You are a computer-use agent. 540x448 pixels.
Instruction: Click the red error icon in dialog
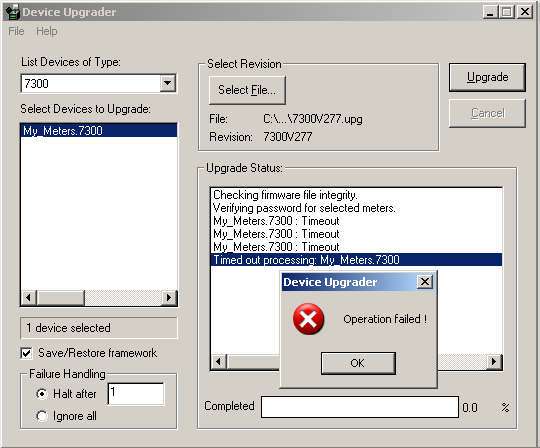(x=308, y=319)
